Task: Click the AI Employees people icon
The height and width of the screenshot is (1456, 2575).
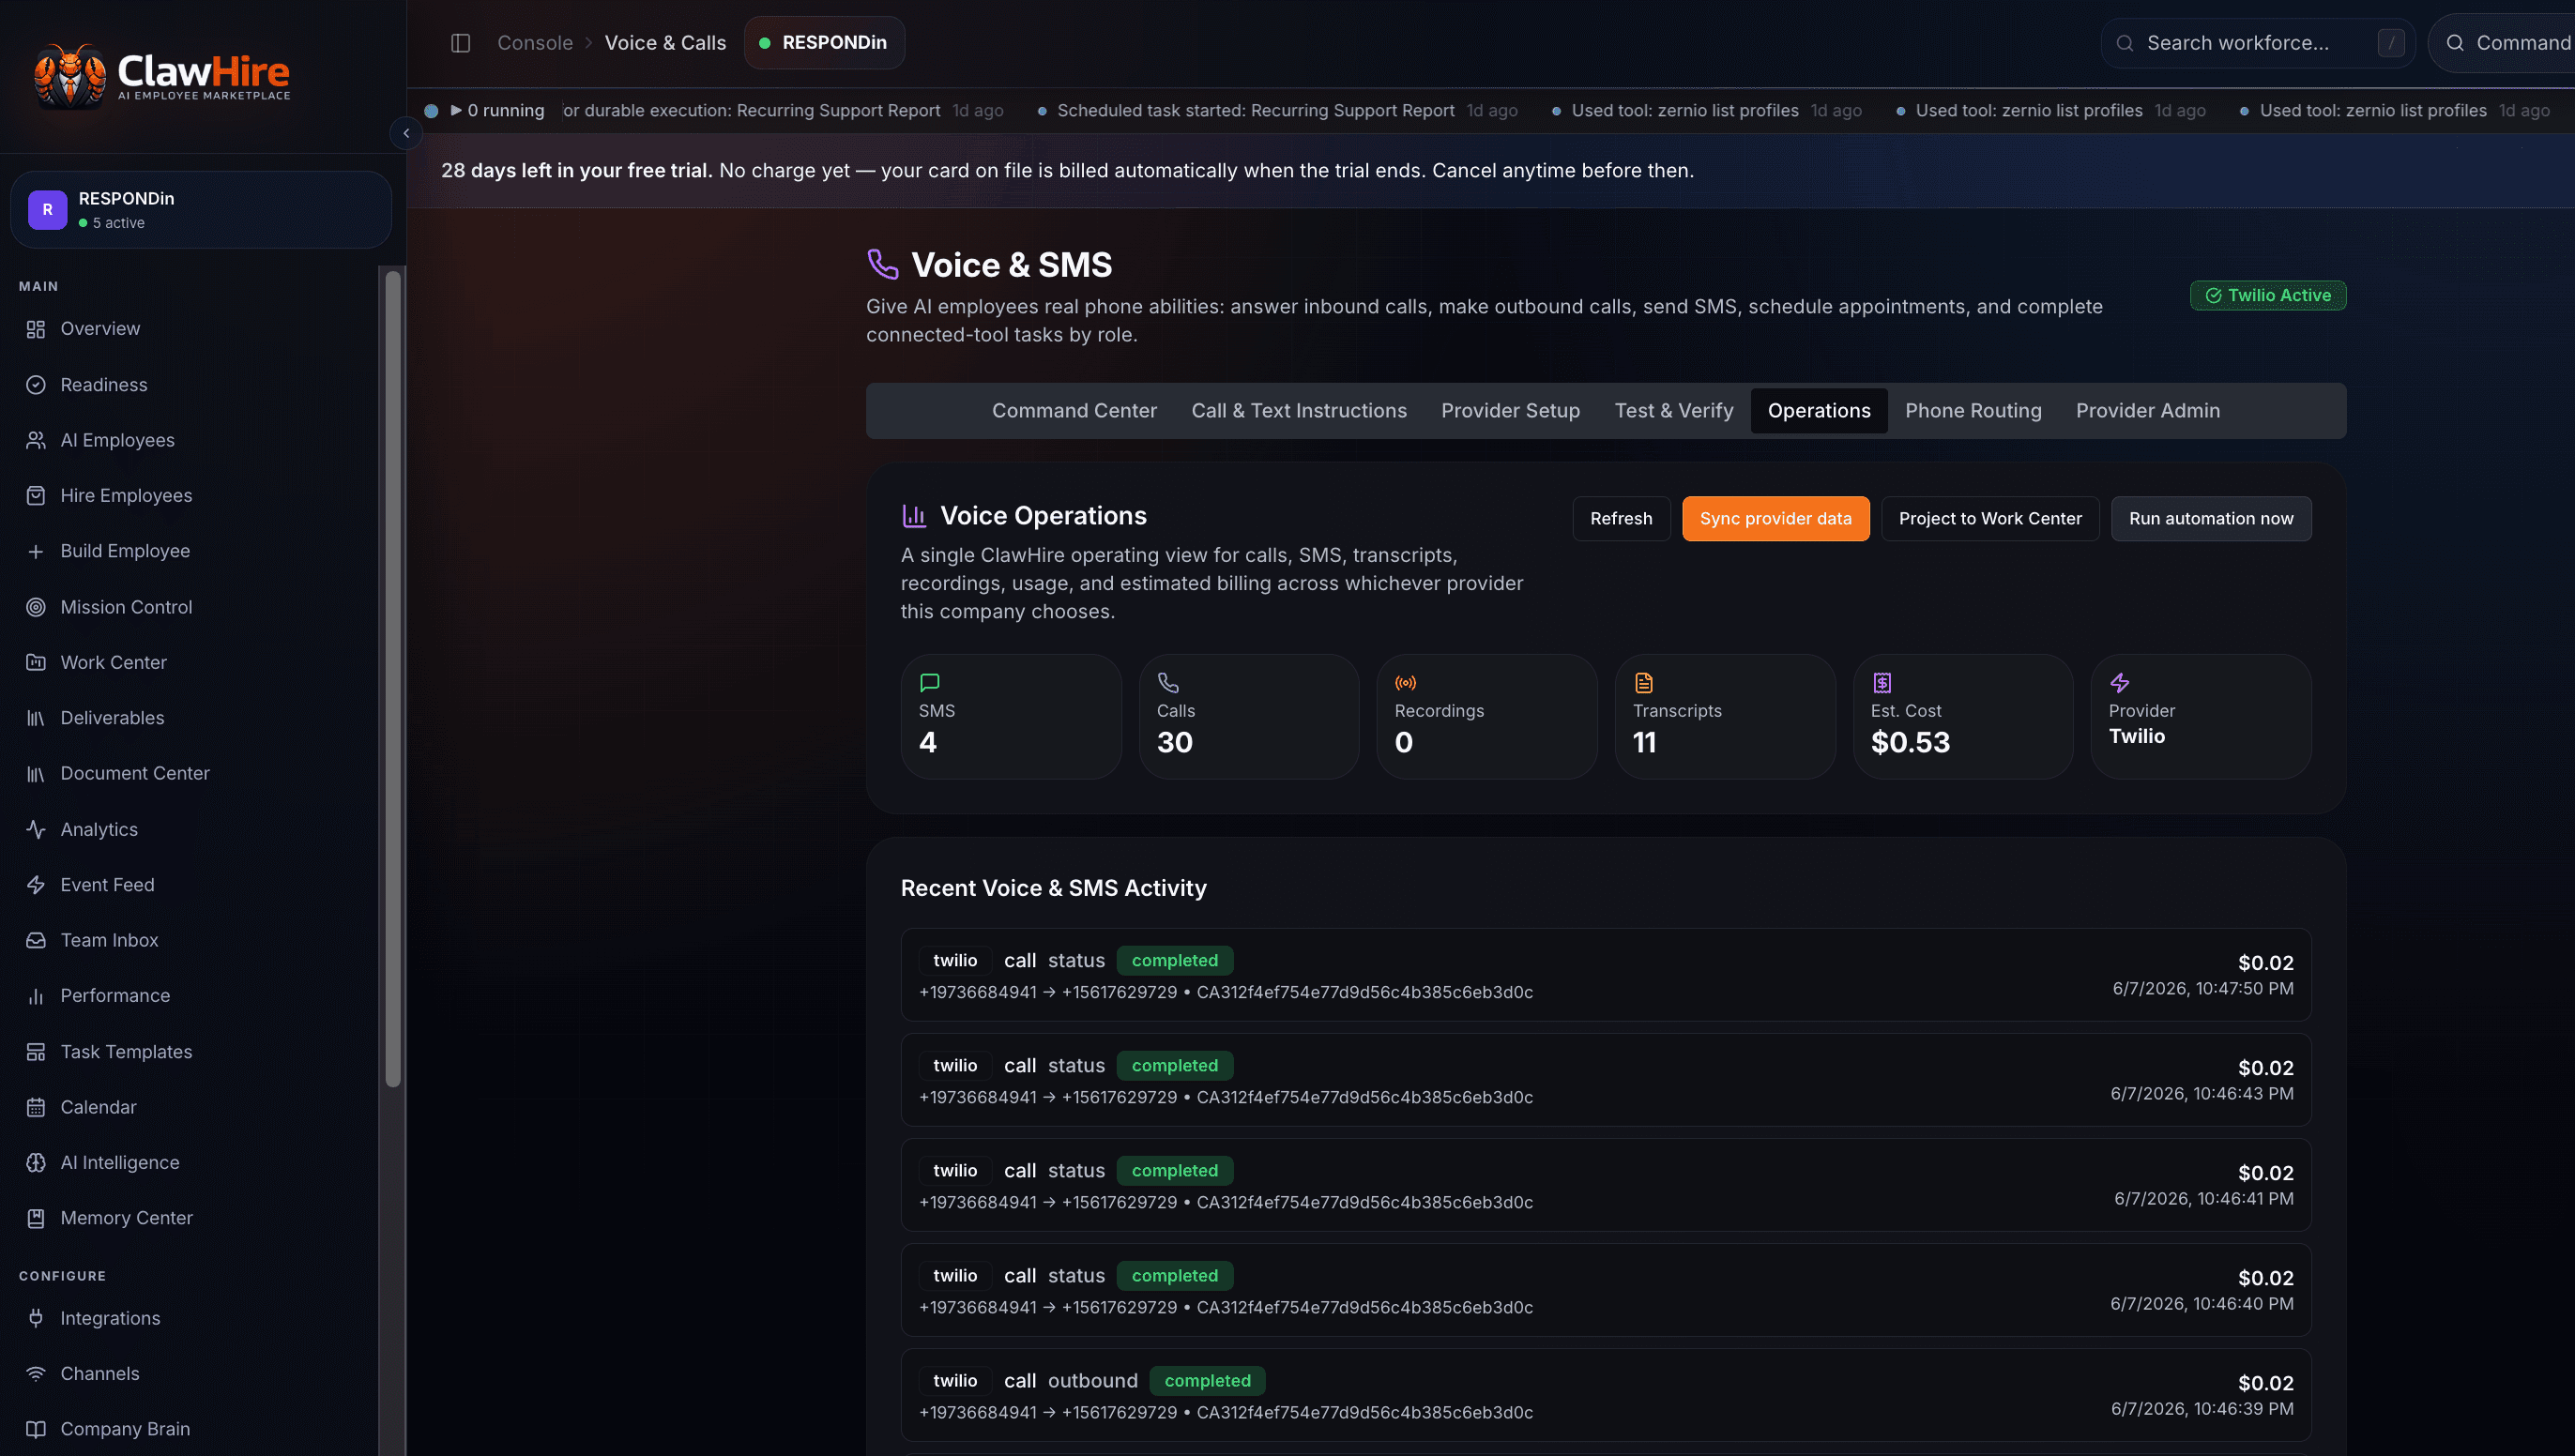Action: (x=36, y=440)
